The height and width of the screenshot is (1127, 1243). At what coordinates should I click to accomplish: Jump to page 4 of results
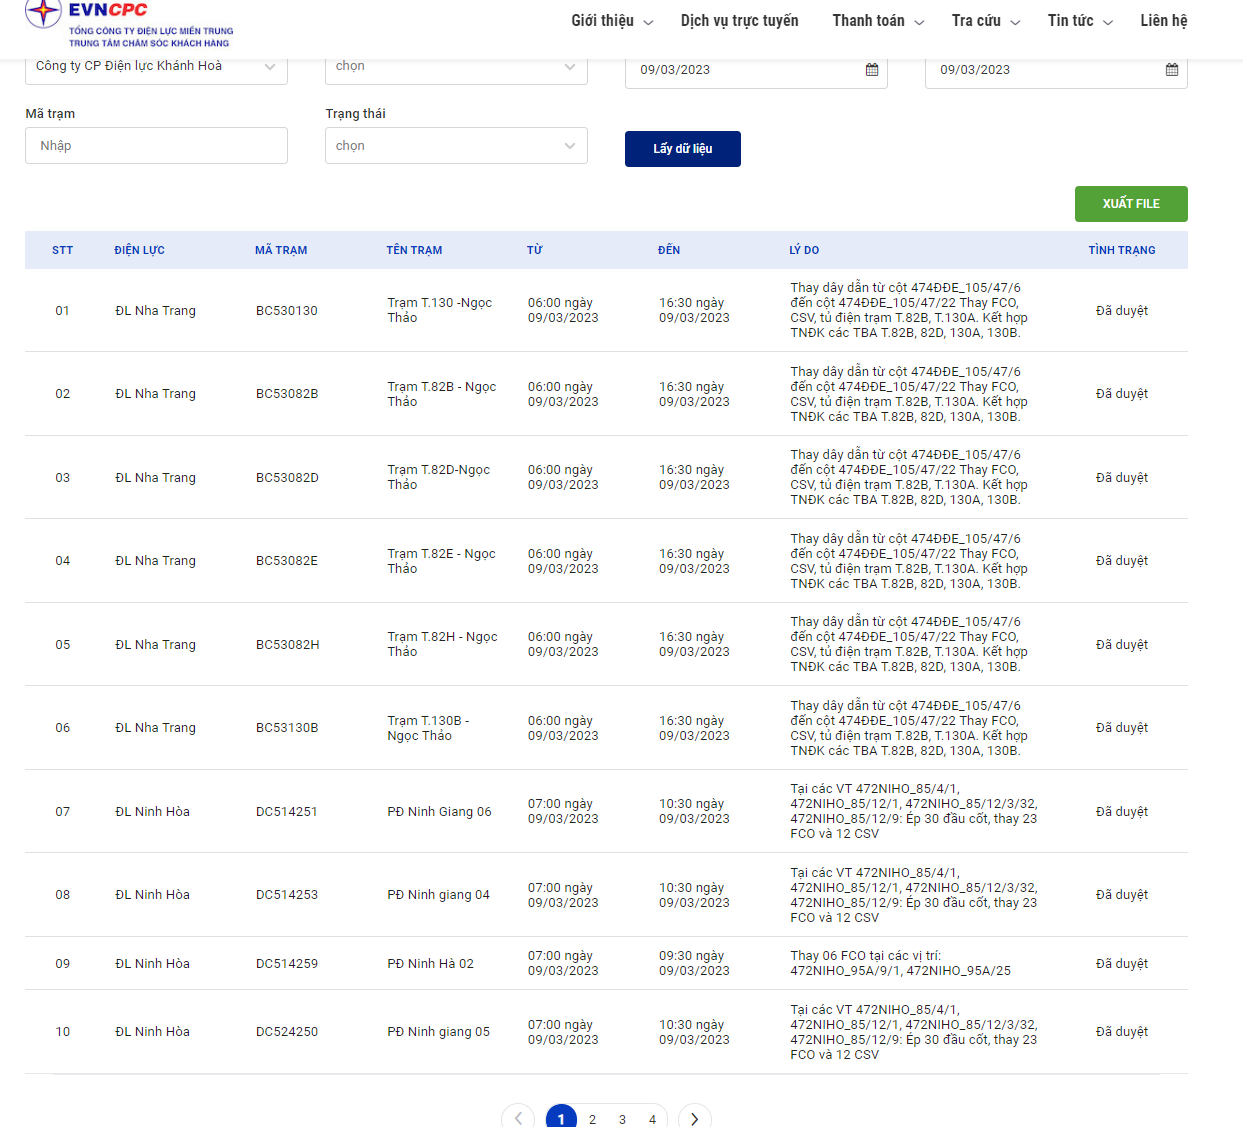coord(652,1119)
